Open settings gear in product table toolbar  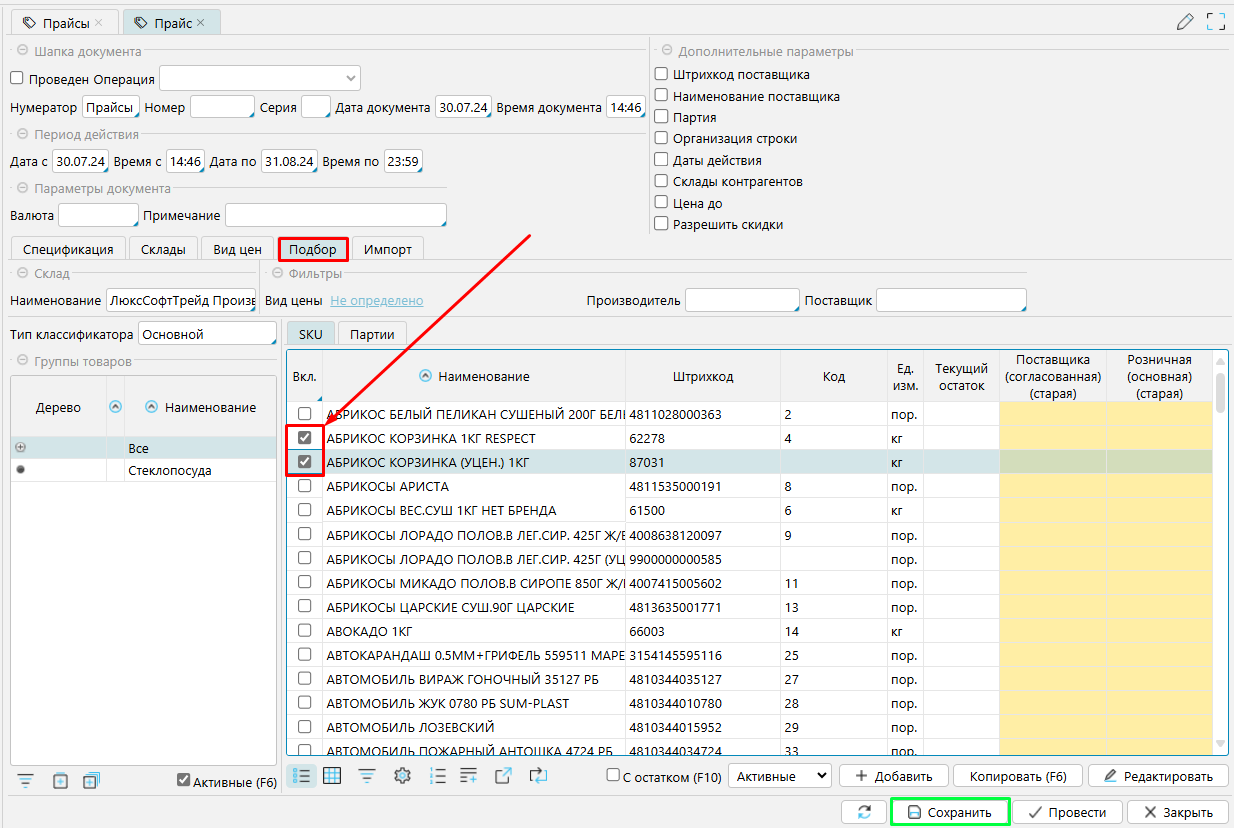tap(403, 775)
